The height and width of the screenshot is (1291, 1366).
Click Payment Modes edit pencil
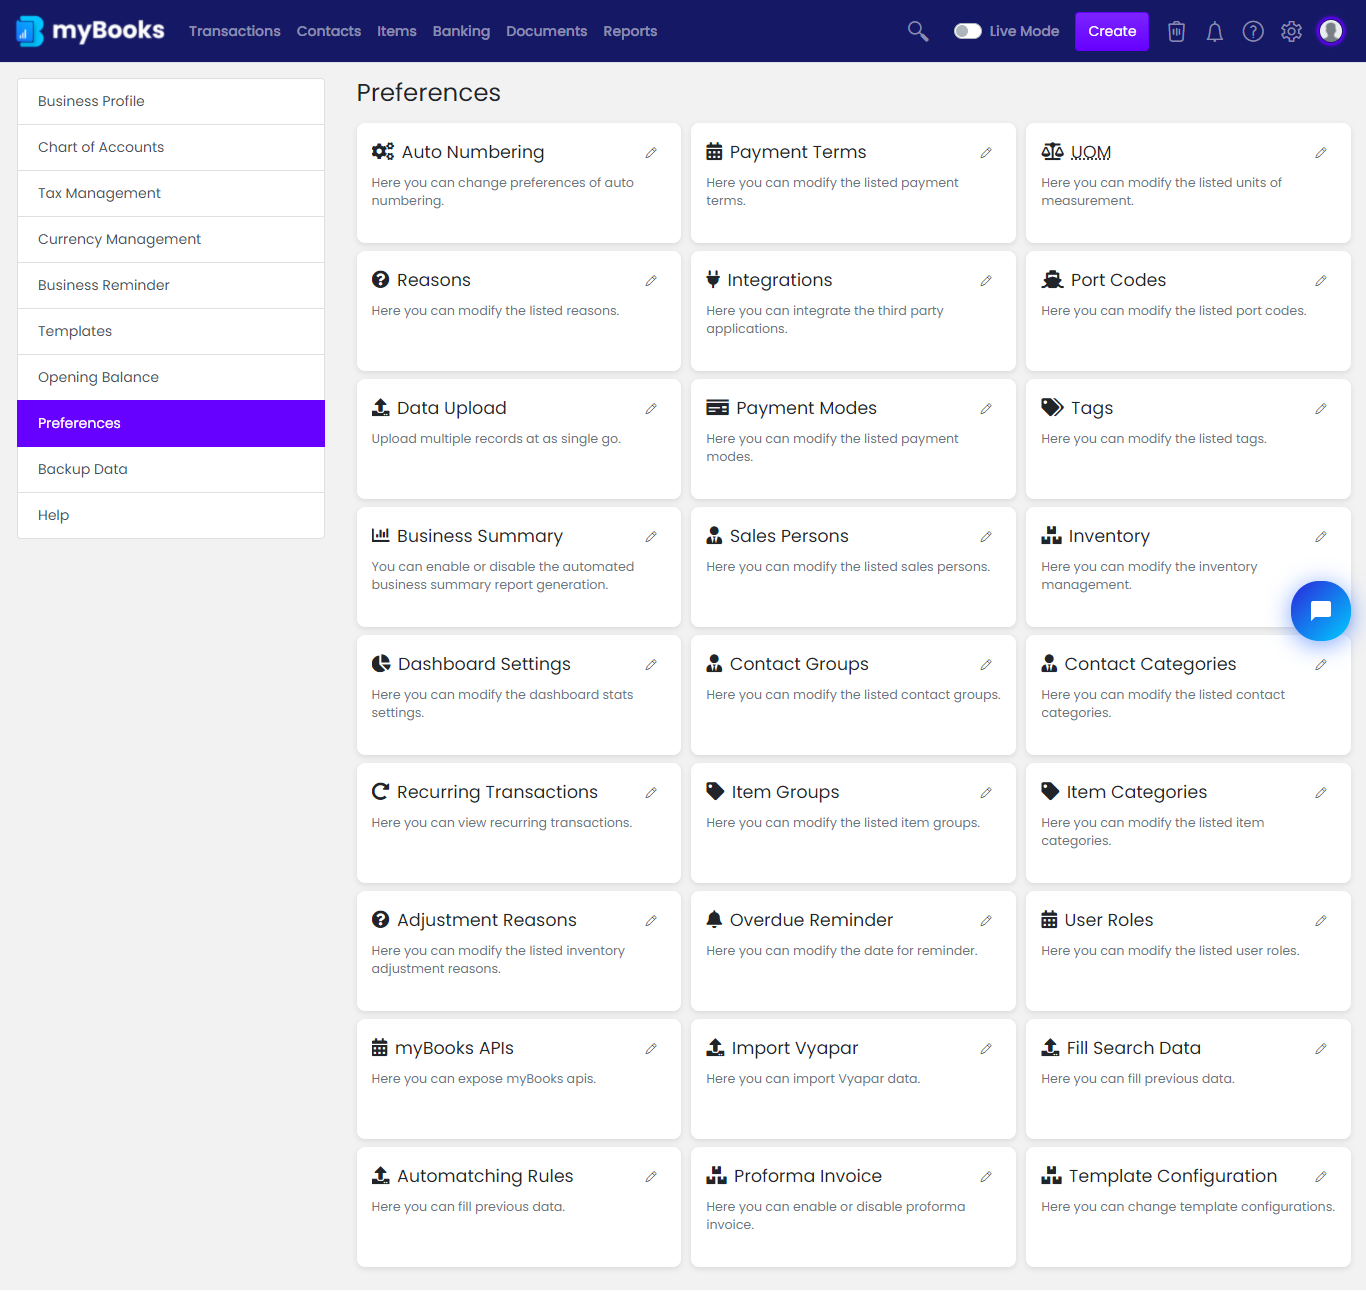986,409
